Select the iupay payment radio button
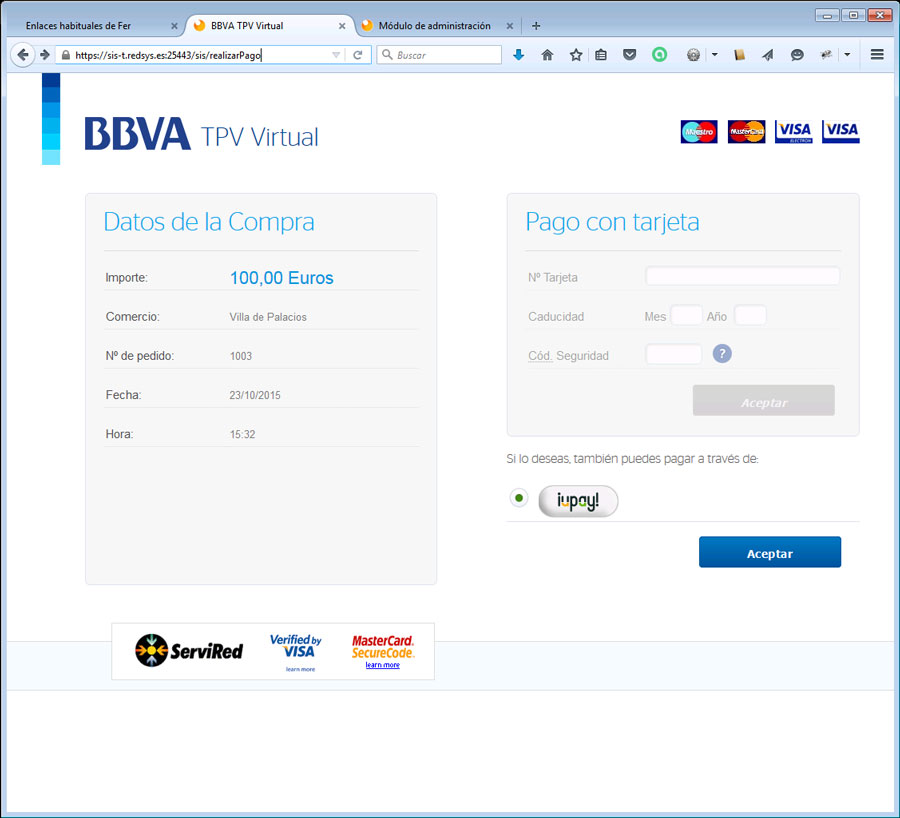 pyautogui.click(x=519, y=498)
